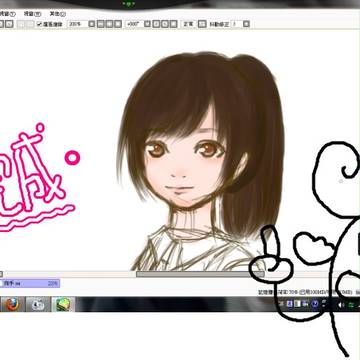The width and height of the screenshot is (360, 360).
Task: Rotate the canvas view clockwise
Action: point(165,24)
